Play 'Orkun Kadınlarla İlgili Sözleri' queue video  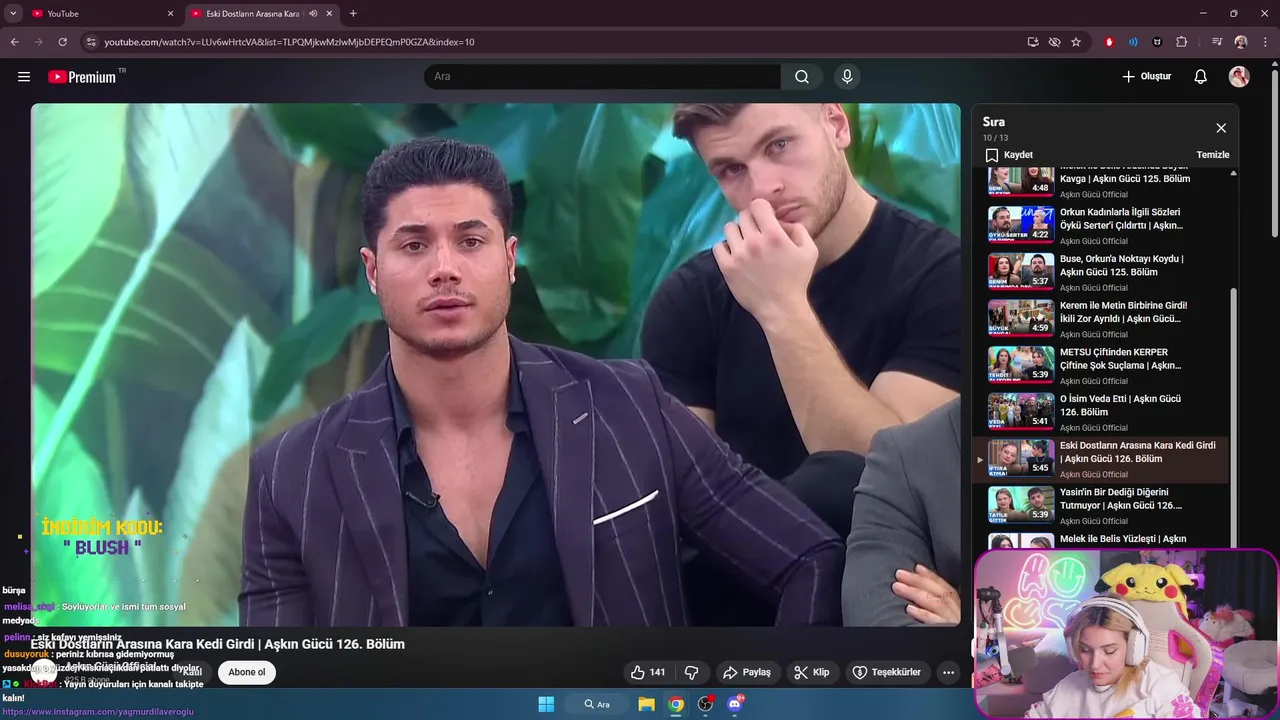click(1100, 225)
